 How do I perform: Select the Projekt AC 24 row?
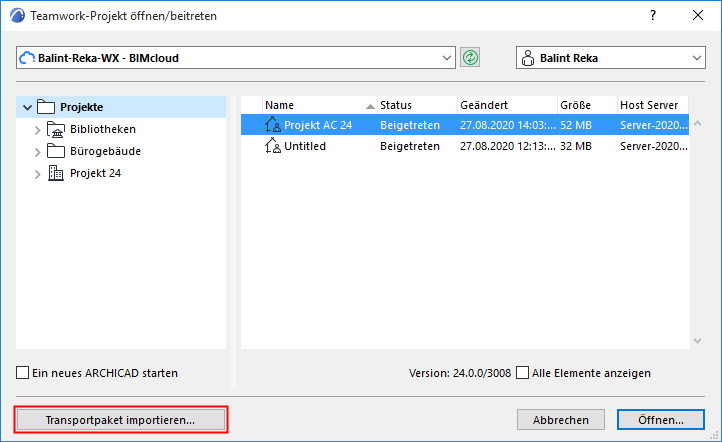pos(465,125)
